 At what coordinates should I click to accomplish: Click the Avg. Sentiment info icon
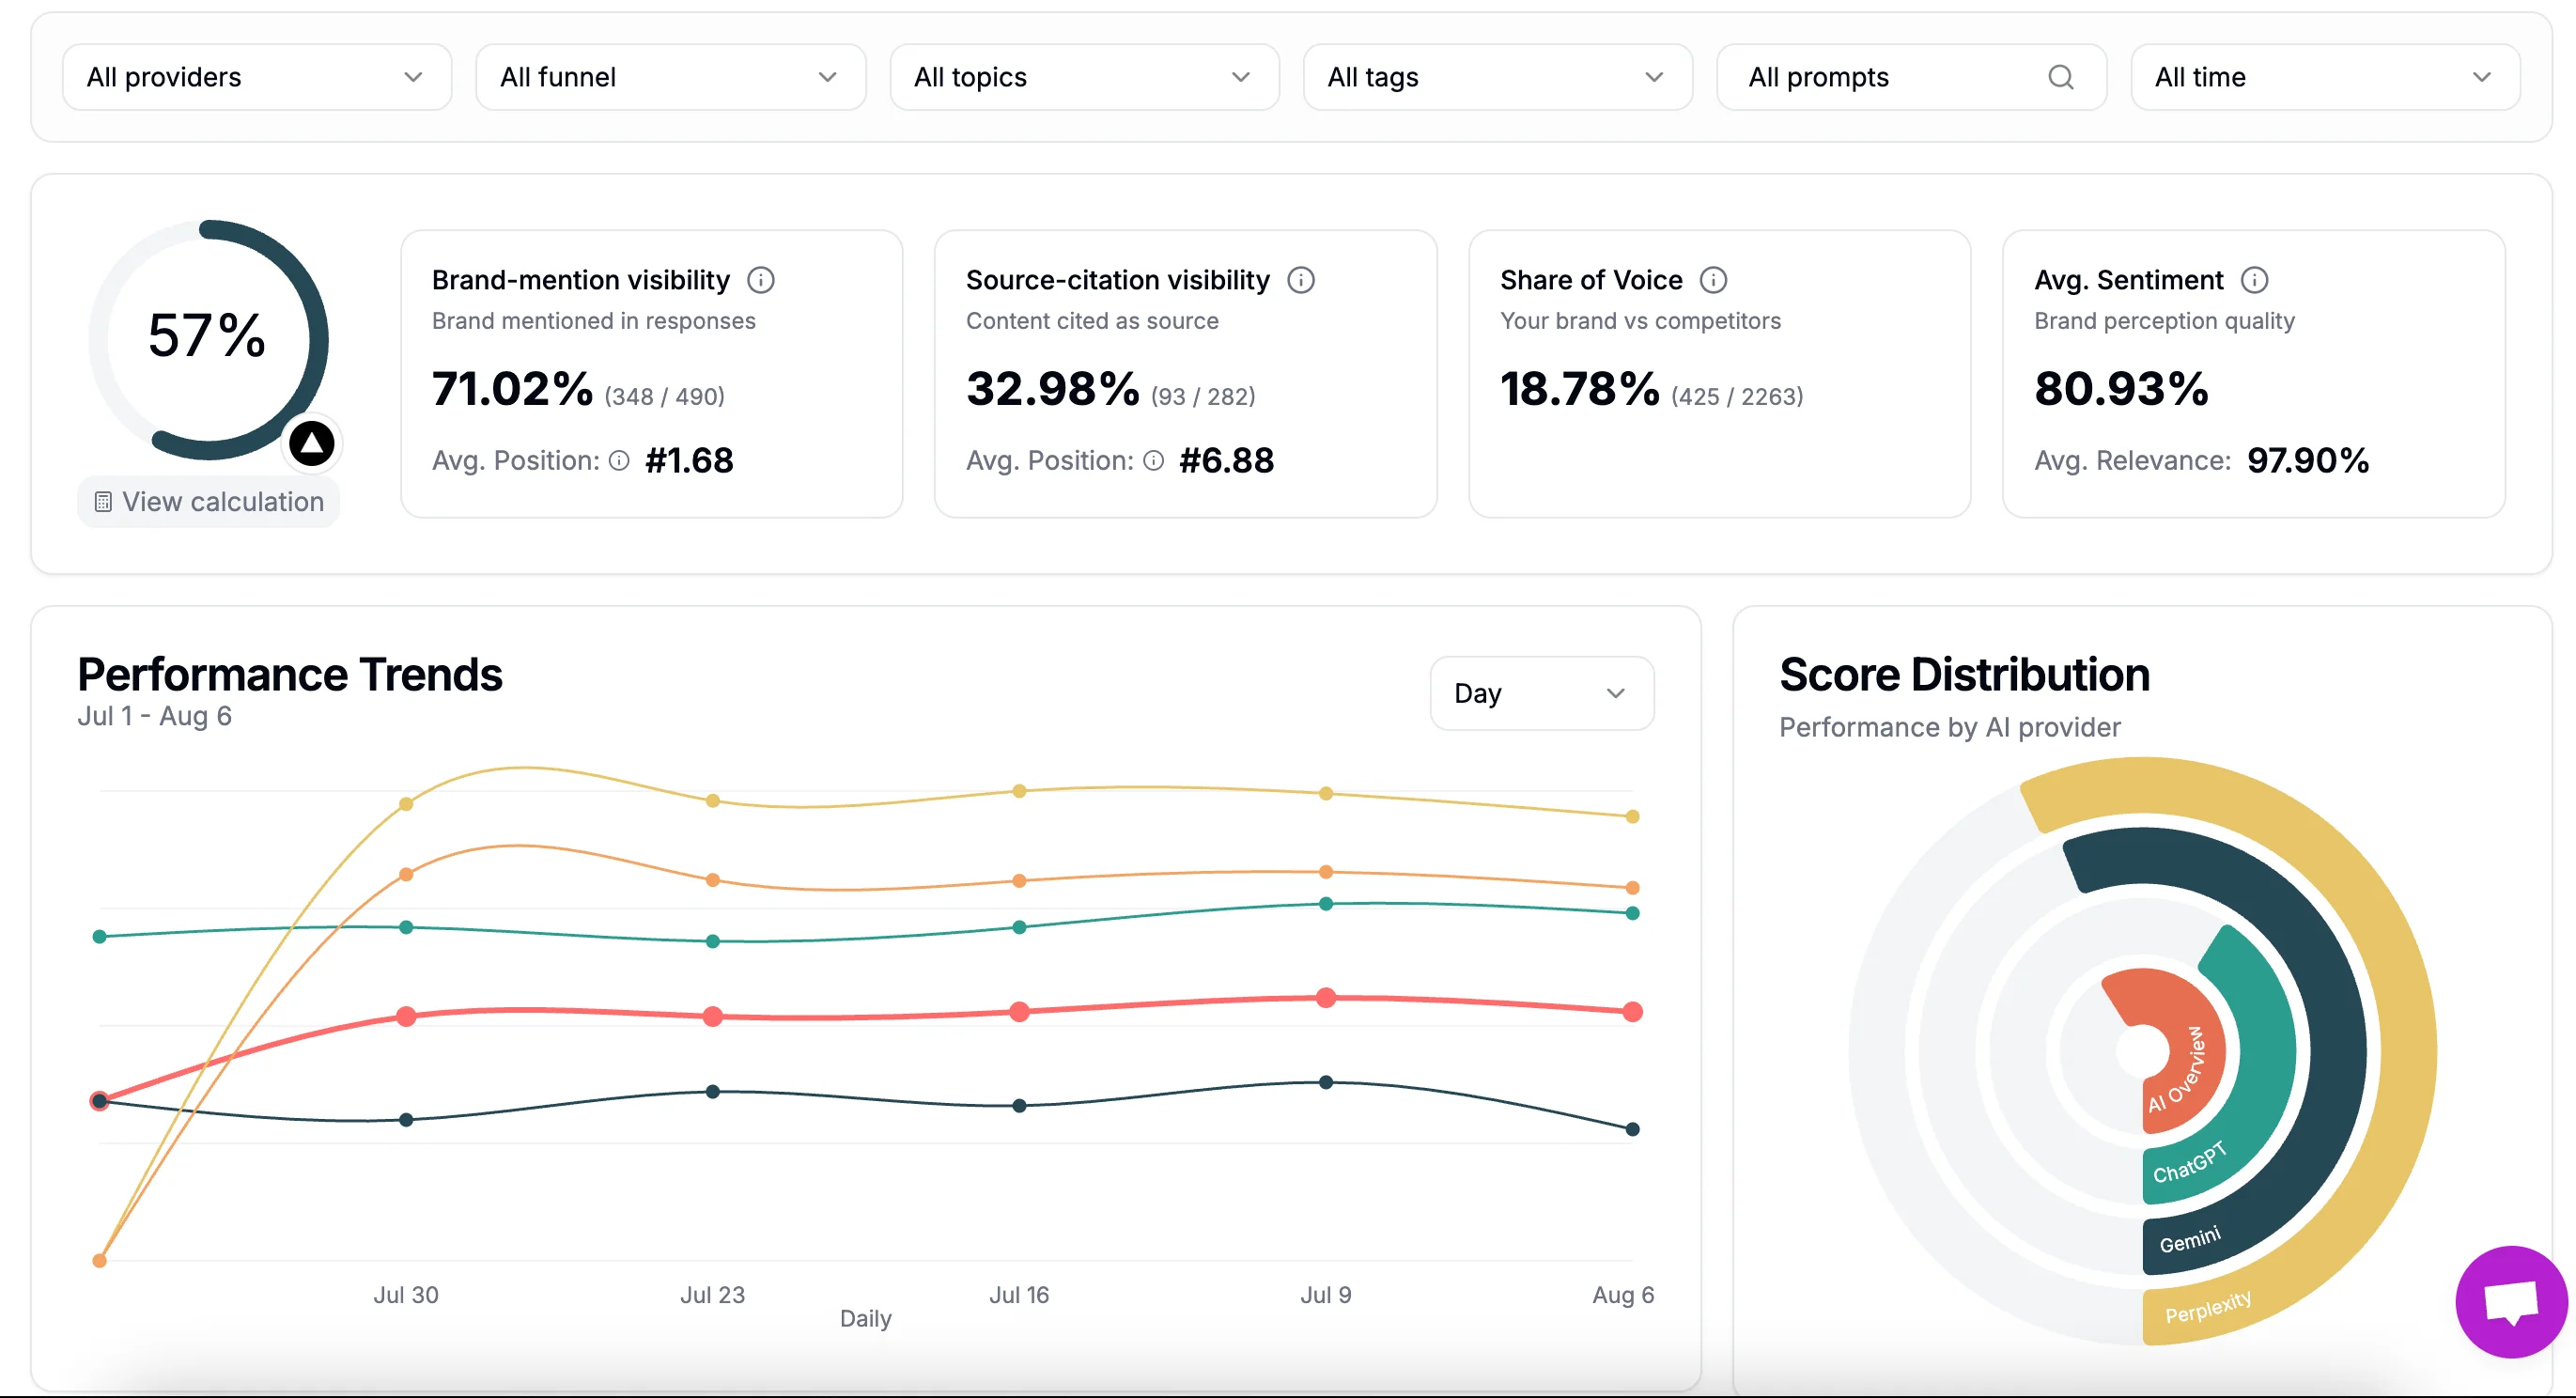click(x=2256, y=280)
